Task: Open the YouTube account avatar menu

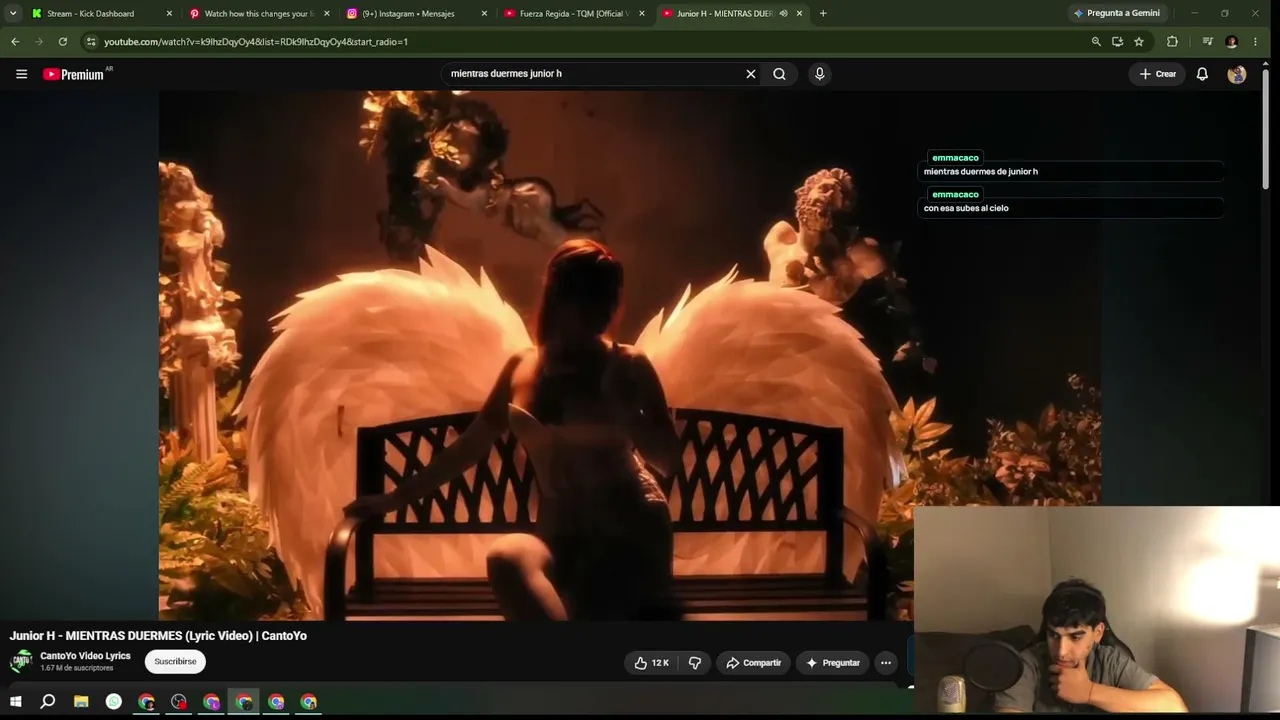Action: click(1237, 74)
